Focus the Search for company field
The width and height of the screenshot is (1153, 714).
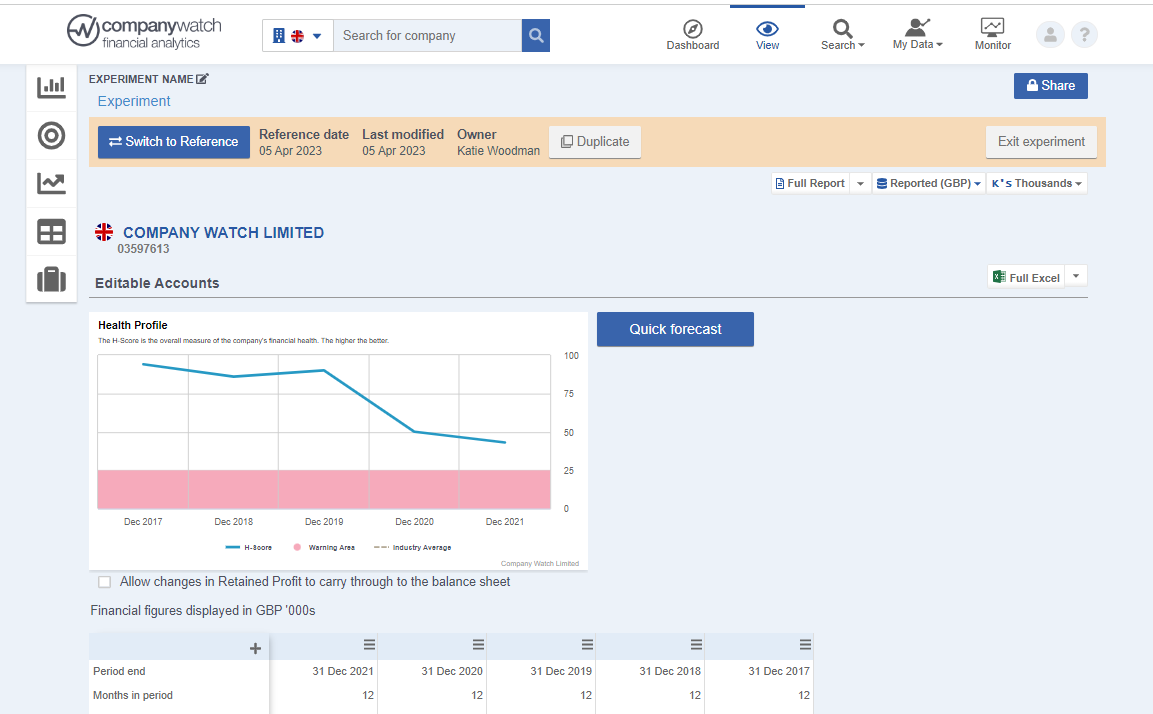point(427,35)
